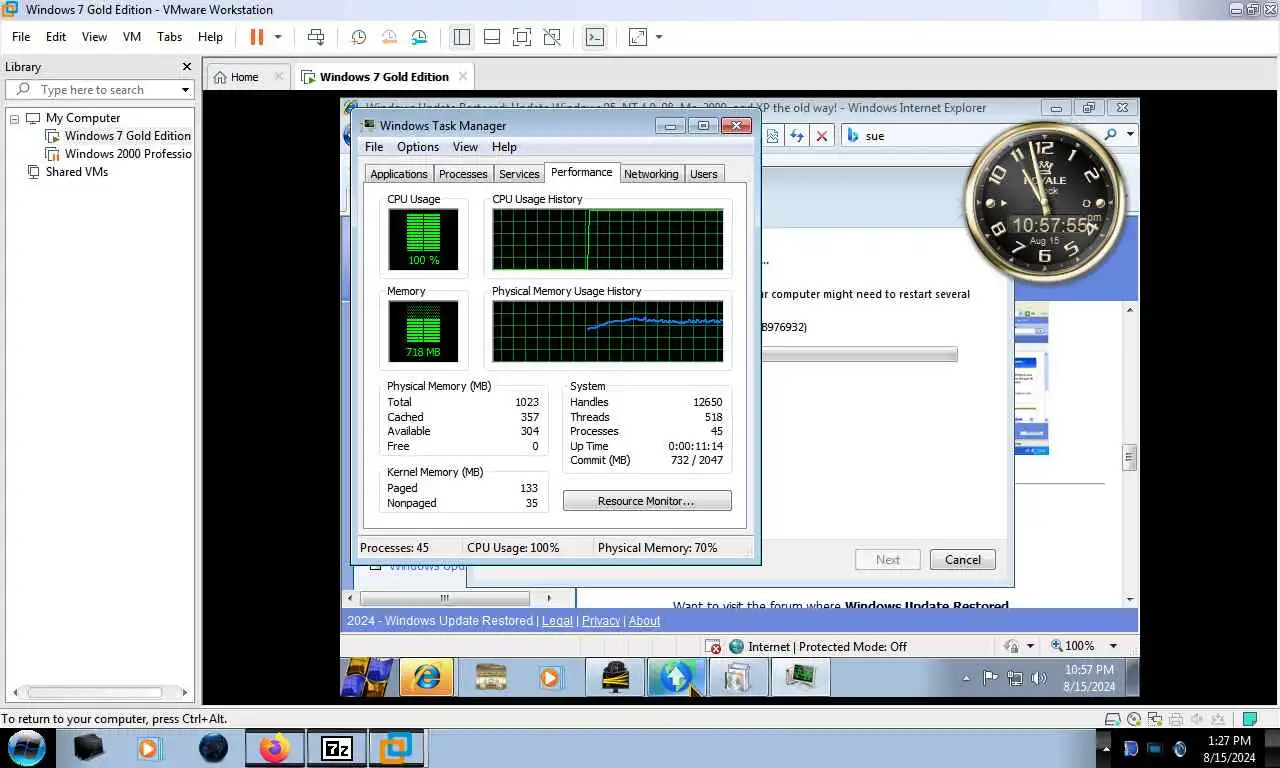Click the host Start orb
Image resolution: width=1280 pixels, height=768 pixels.
[27, 748]
